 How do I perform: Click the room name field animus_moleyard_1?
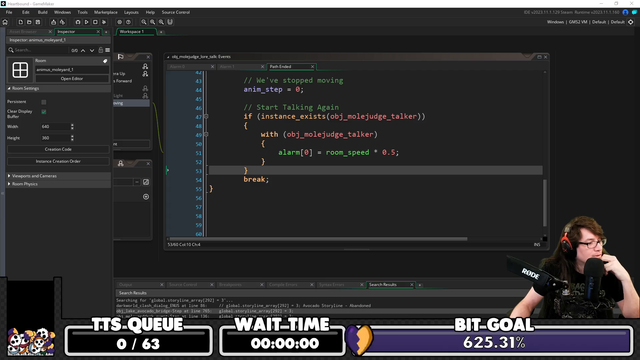pyautogui.click(x=72, y=70)
